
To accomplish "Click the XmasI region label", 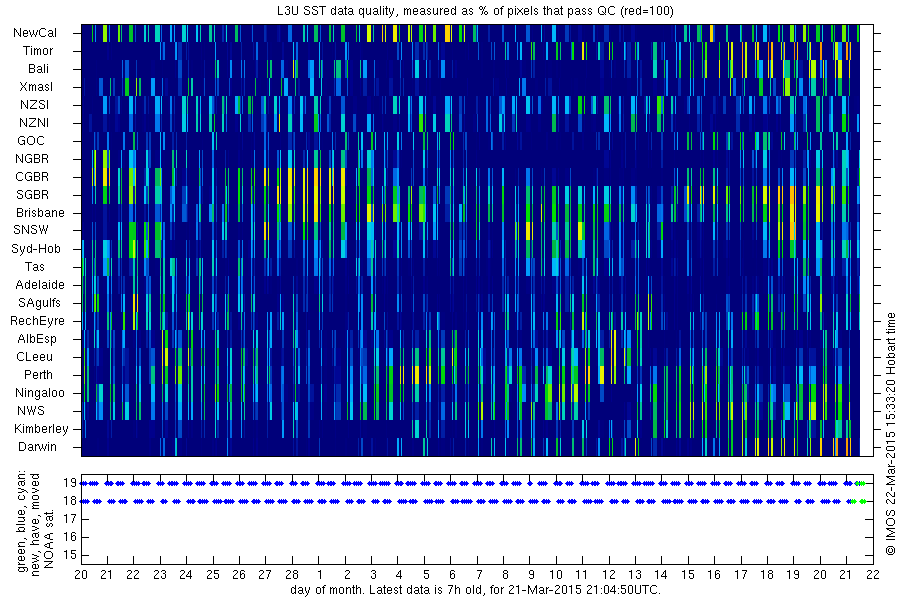I will coord(36,87).
